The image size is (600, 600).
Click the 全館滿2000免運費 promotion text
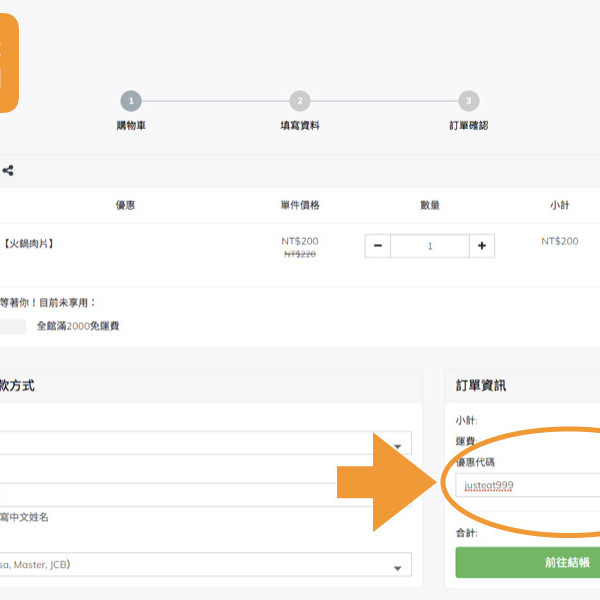pos(78,326)
